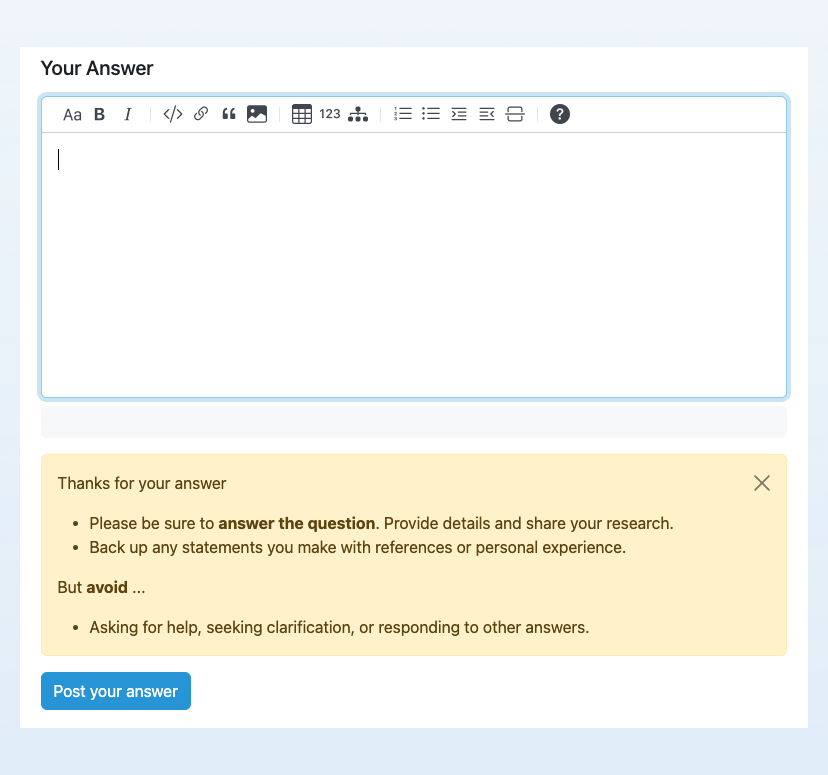The height and width of the screenshot is (775, 828).
Task: Click inside the answer text area
Action: click(414, 265)
